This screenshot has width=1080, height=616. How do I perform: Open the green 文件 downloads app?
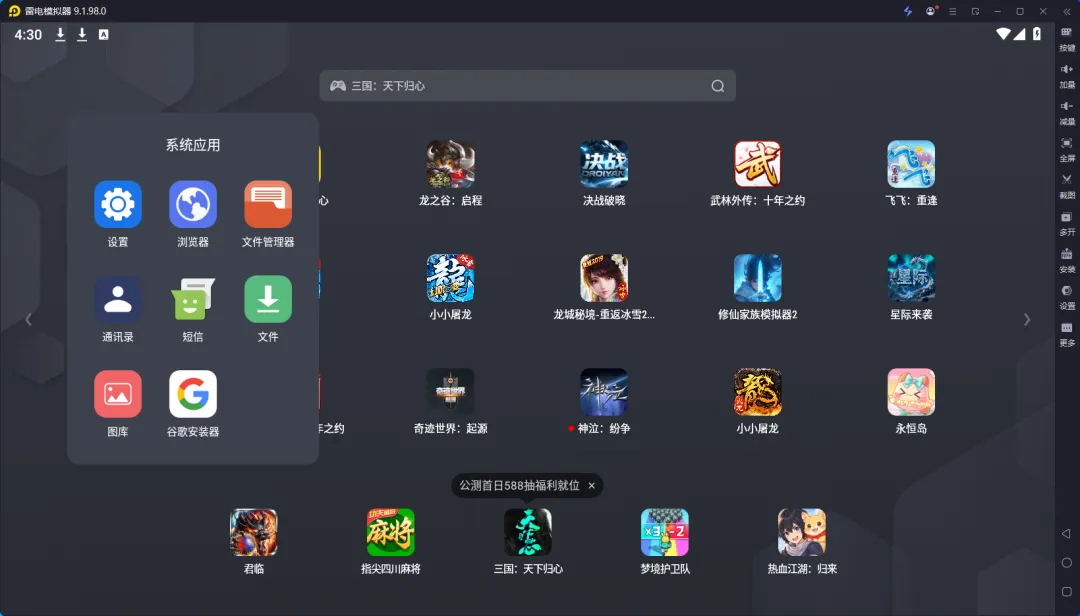point(268,299)
